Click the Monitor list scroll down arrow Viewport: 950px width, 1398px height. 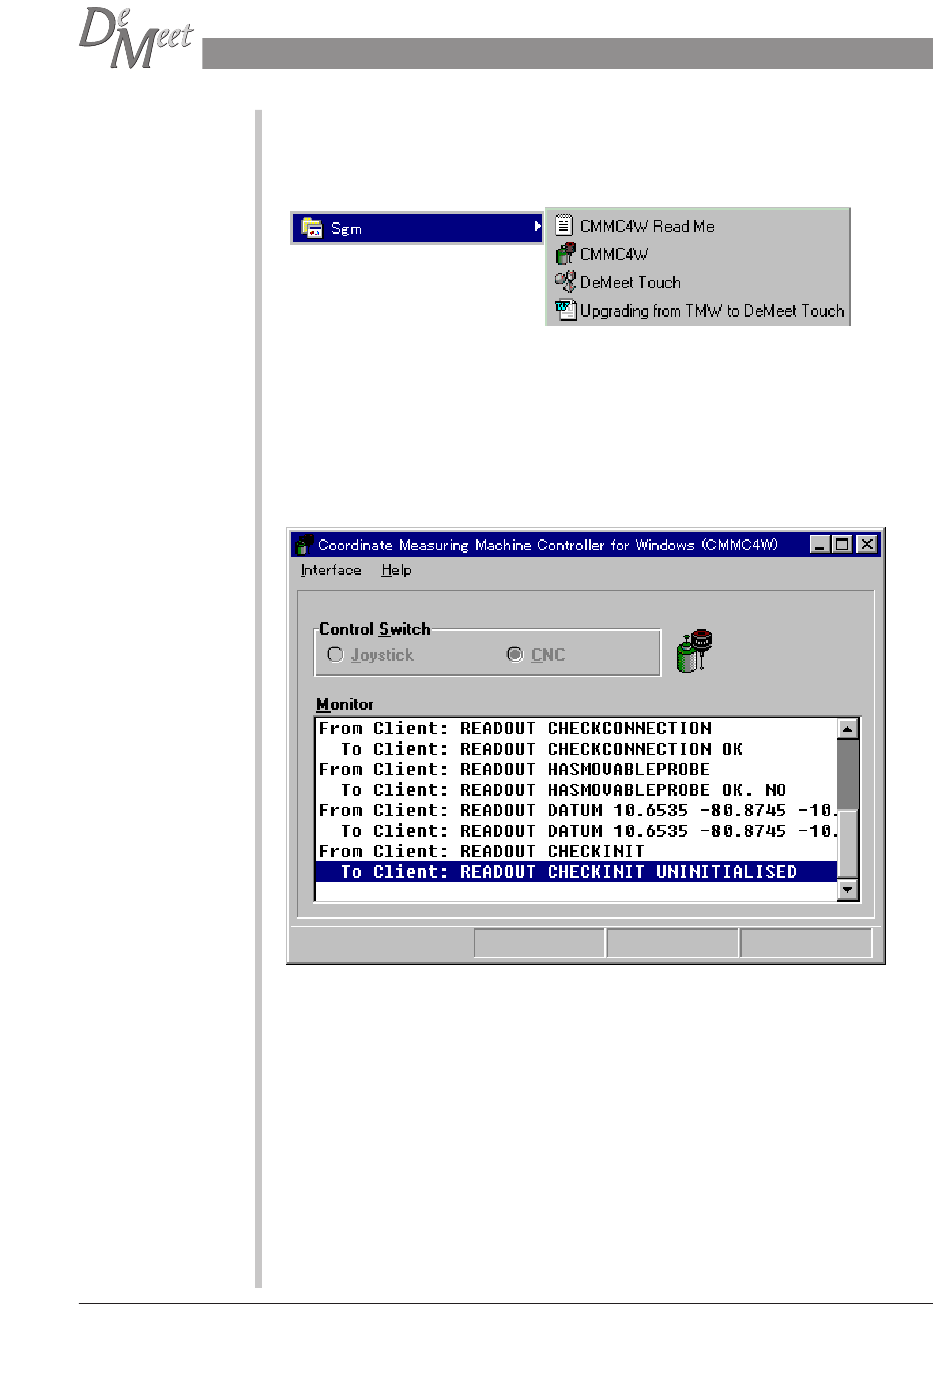pos(848,889)
